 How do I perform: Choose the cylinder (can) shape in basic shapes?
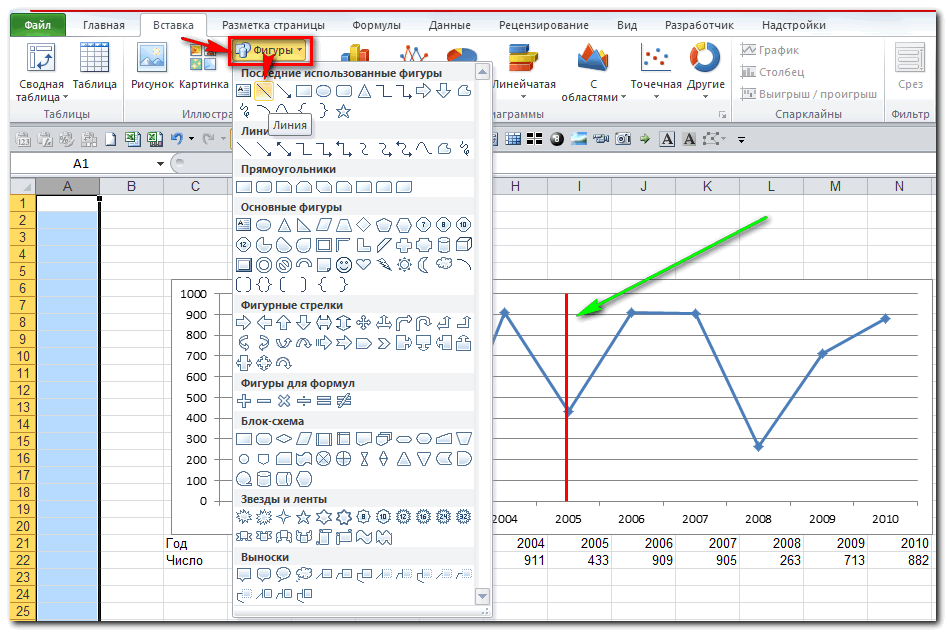[443, 245]
